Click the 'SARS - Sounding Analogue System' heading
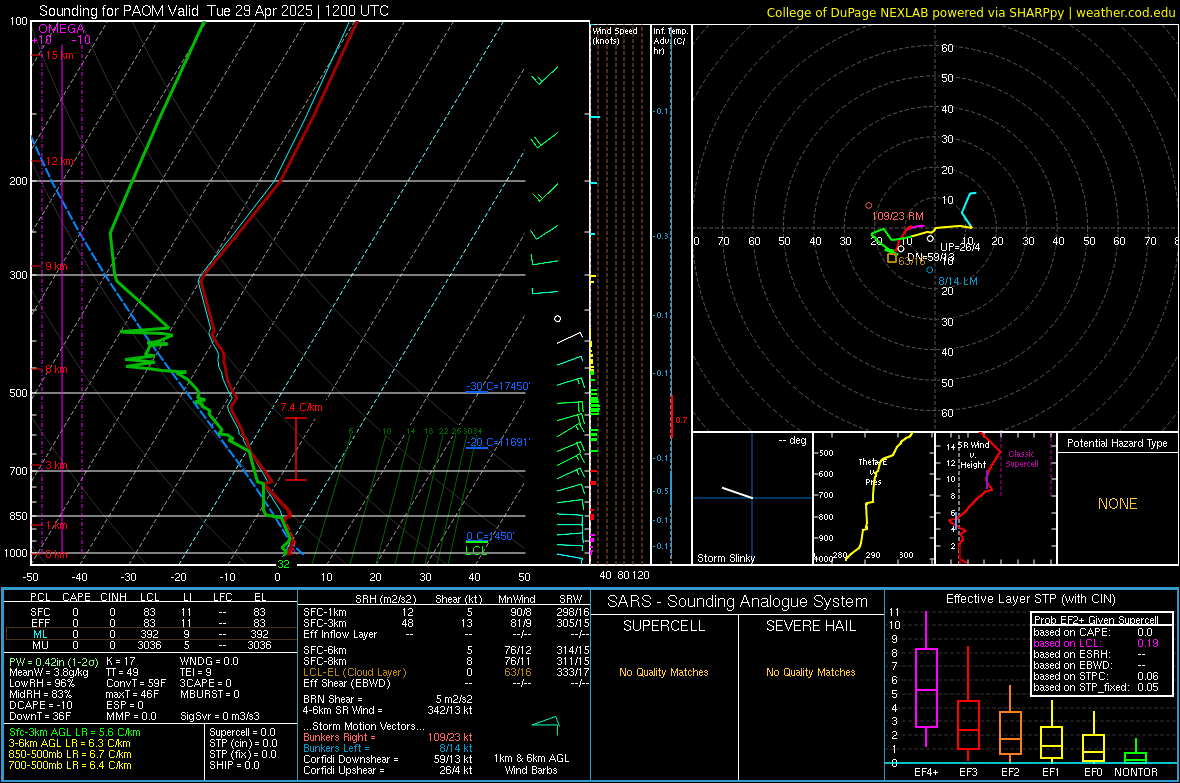The height and width of the screenshot is (783, 1180). point(737,602)
